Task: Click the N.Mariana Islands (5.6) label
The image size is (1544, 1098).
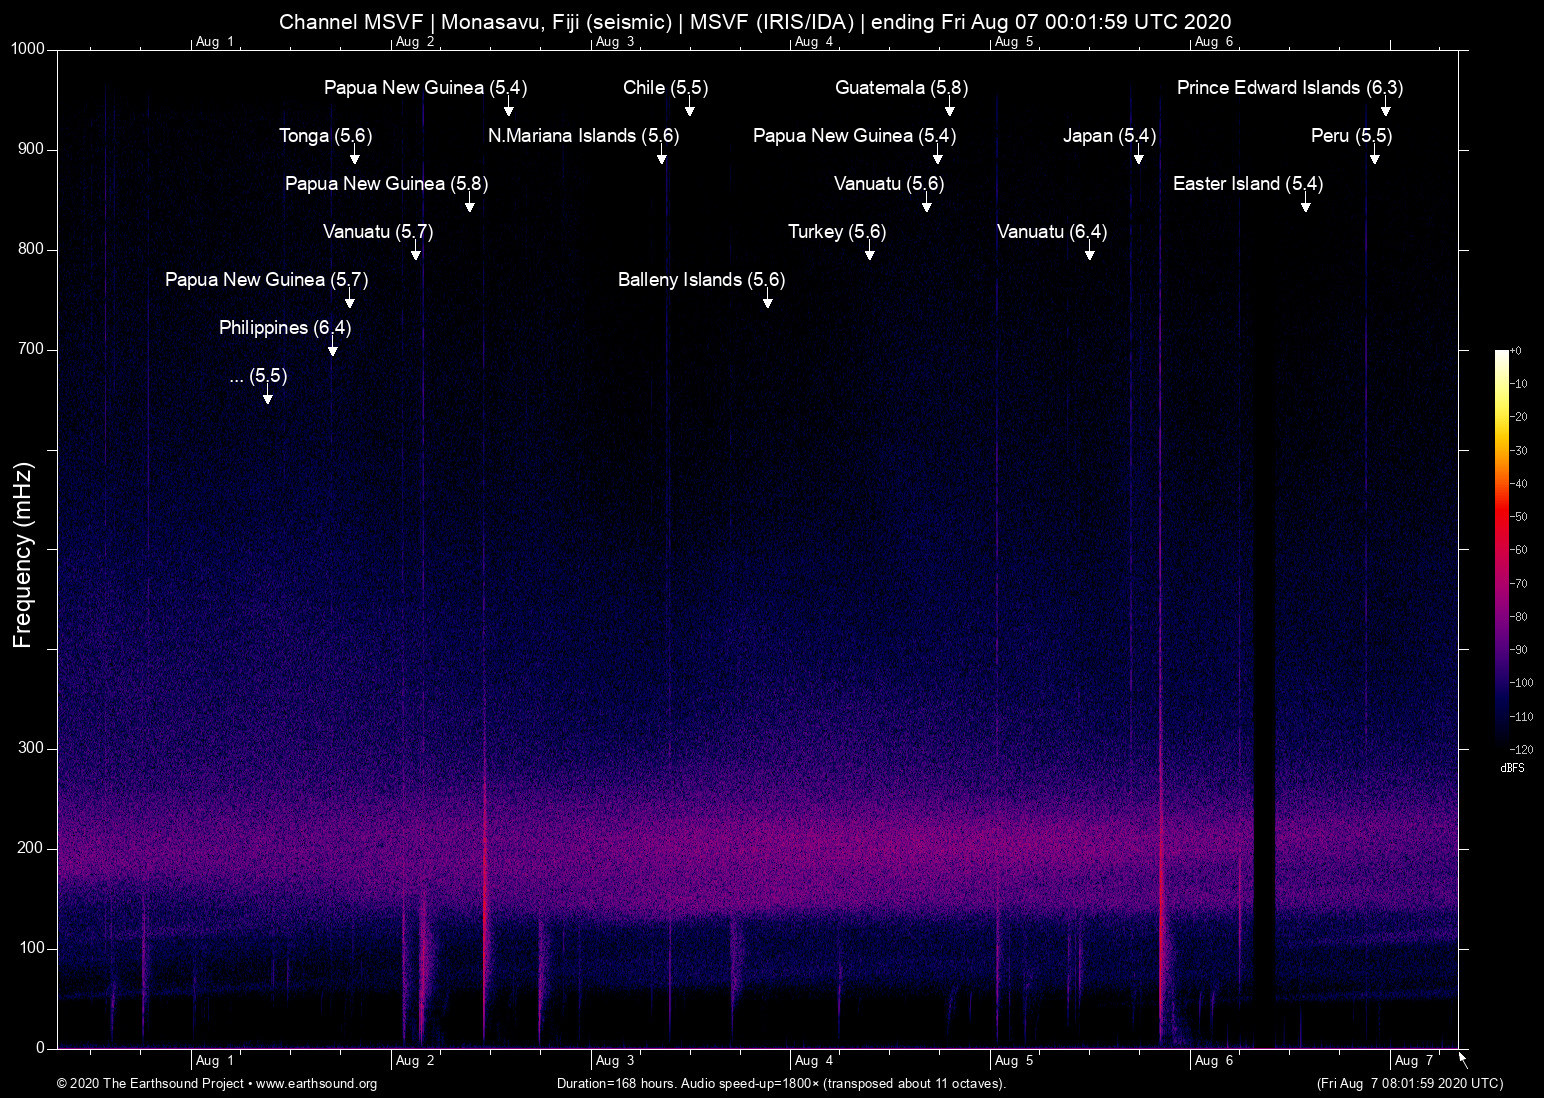Action: (x=584, y=136)
